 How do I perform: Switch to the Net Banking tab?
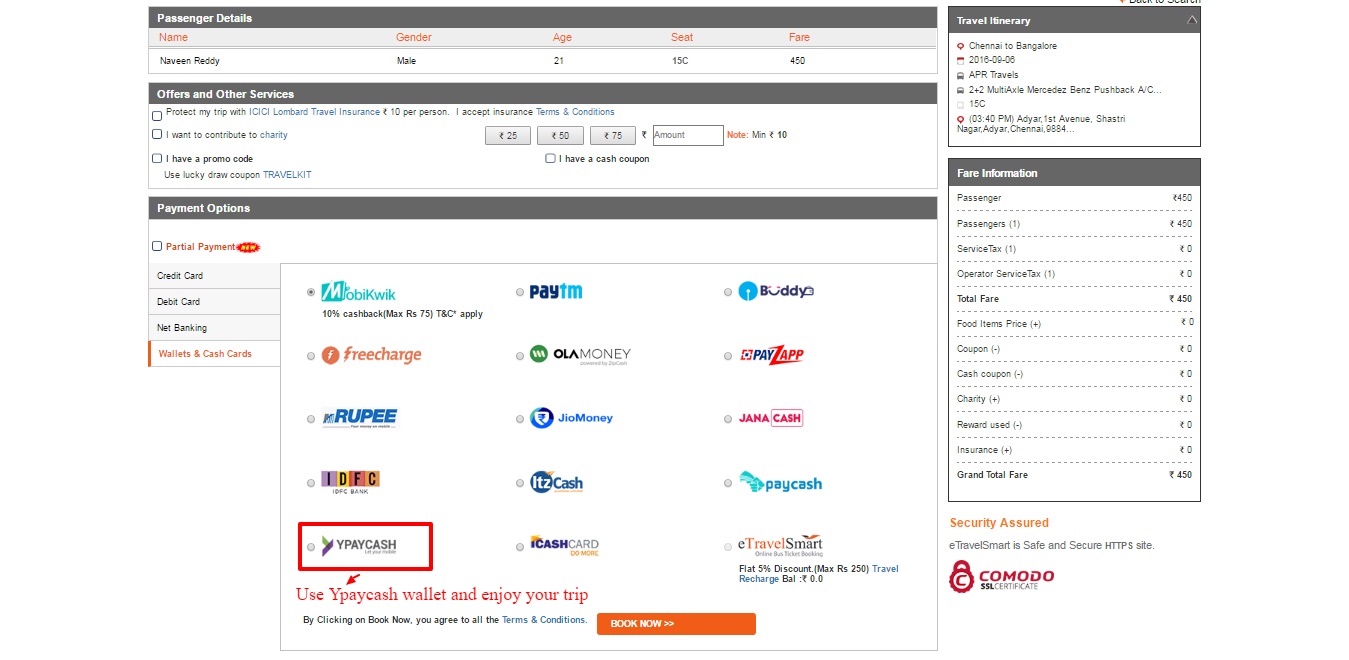[214, 328]
